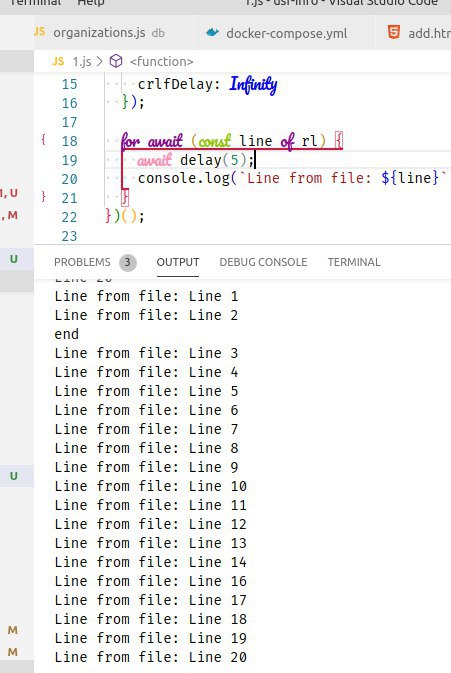Open the PROBLEMS panel tab
The width and height of the screenshot is (451, 673).
point(82,262)
